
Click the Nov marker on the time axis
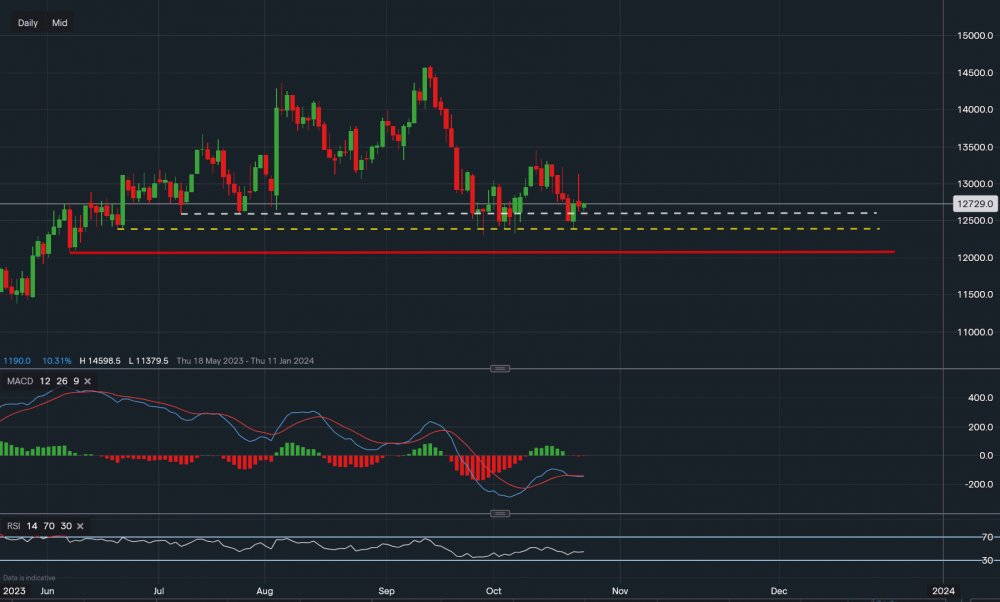pos(620,591)
